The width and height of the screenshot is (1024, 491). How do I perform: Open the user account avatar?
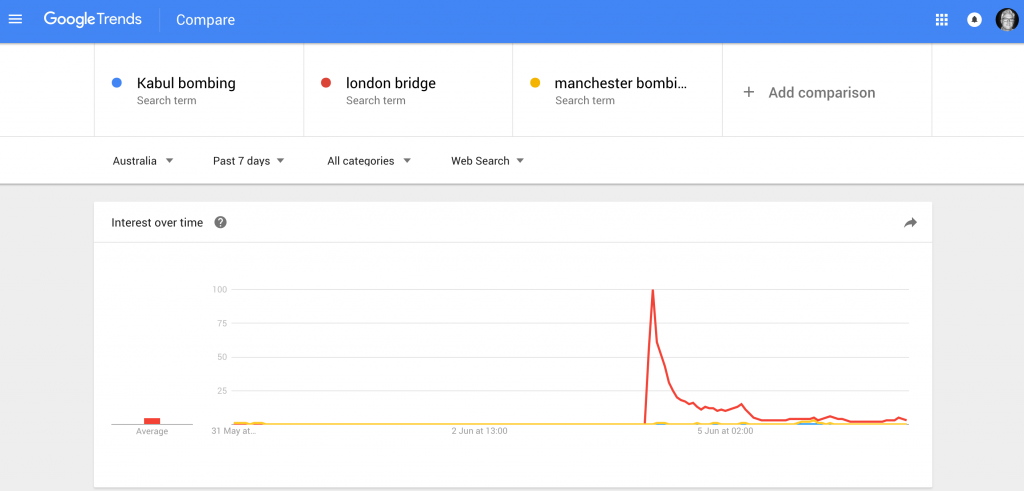pyautogui.click(x=1007, y=19)
